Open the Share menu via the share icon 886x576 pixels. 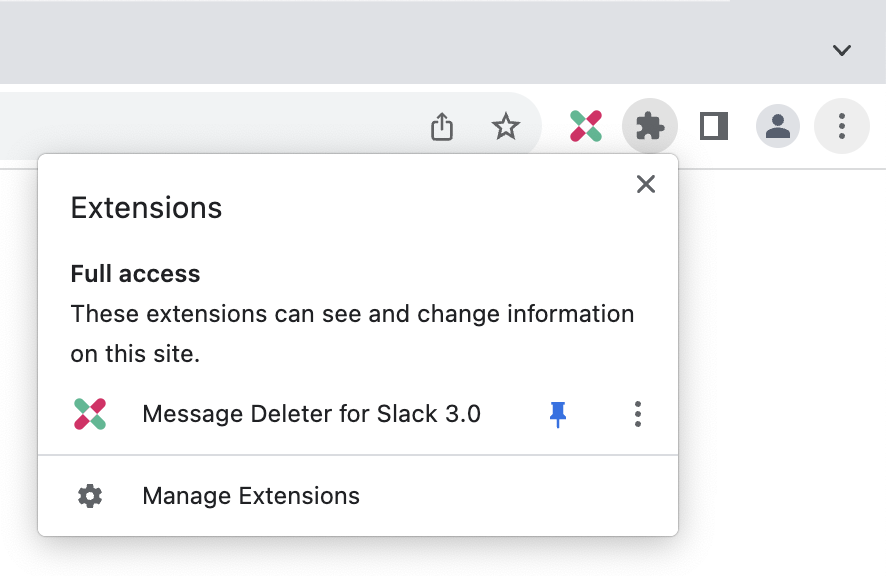442,126
